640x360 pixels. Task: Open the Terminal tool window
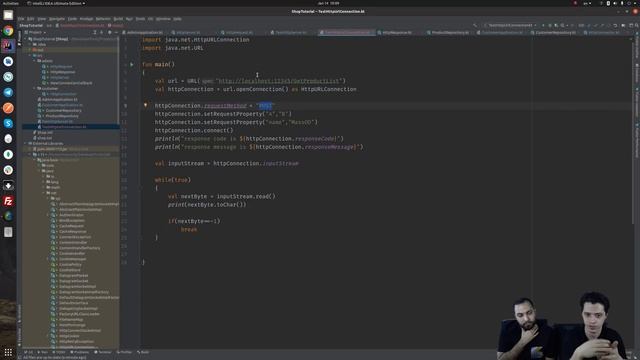[102, 352]
